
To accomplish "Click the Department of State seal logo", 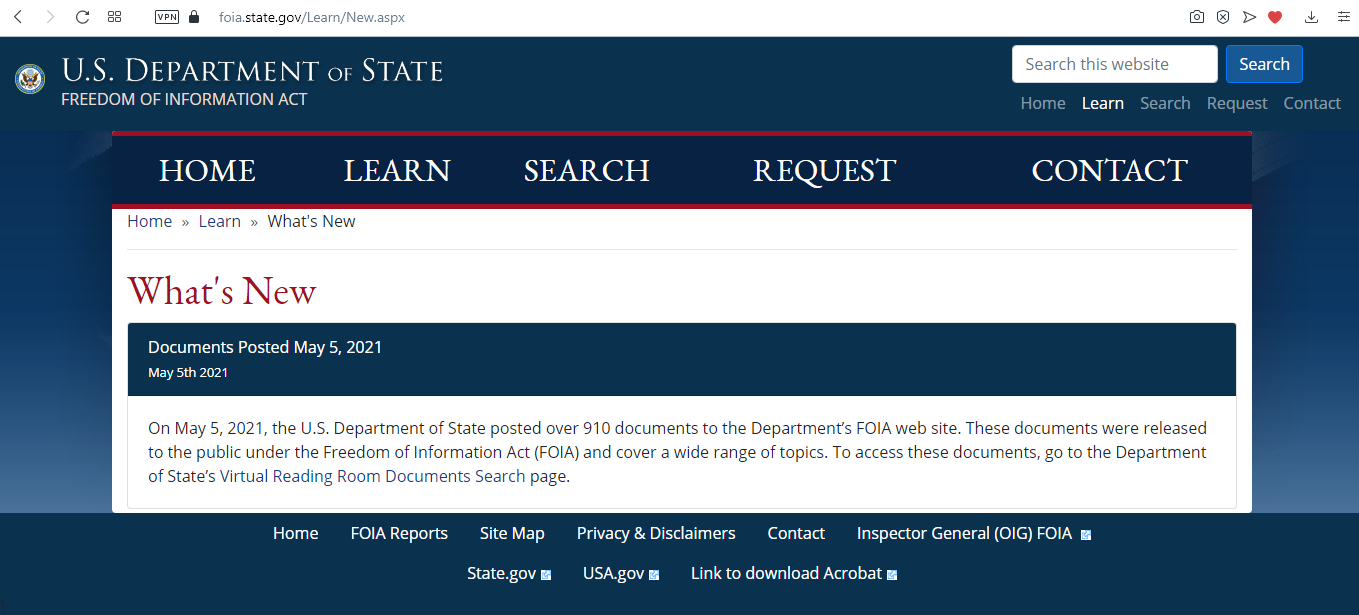I will coord(30,79).
